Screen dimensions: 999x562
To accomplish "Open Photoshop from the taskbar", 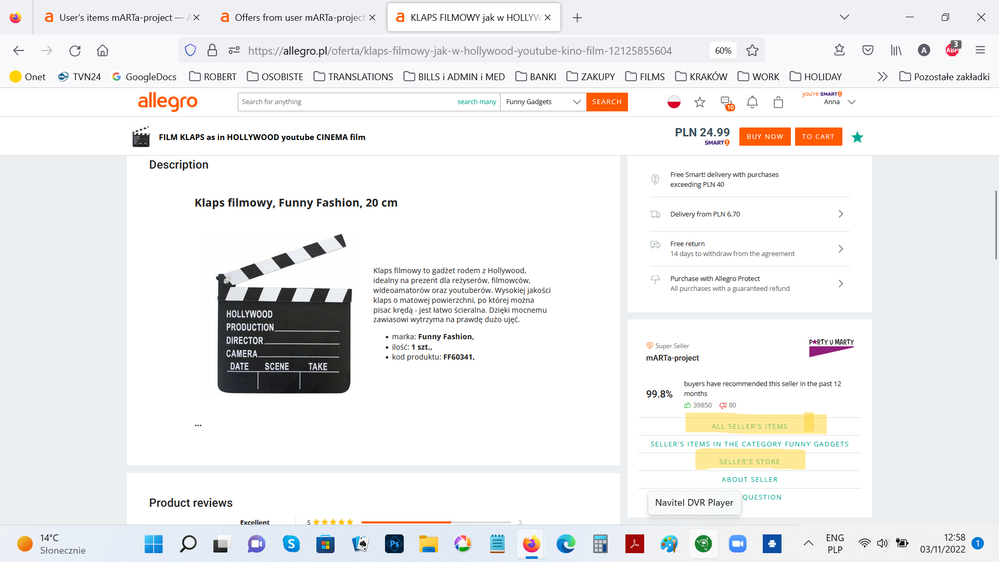I will coord(394,544).
